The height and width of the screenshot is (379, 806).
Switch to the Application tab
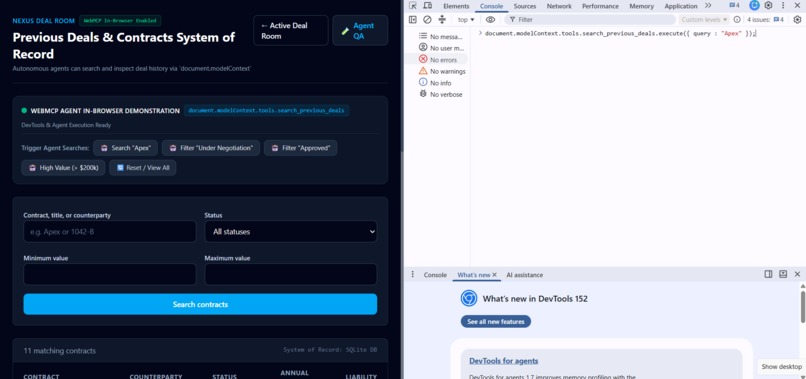coord(681,6)
